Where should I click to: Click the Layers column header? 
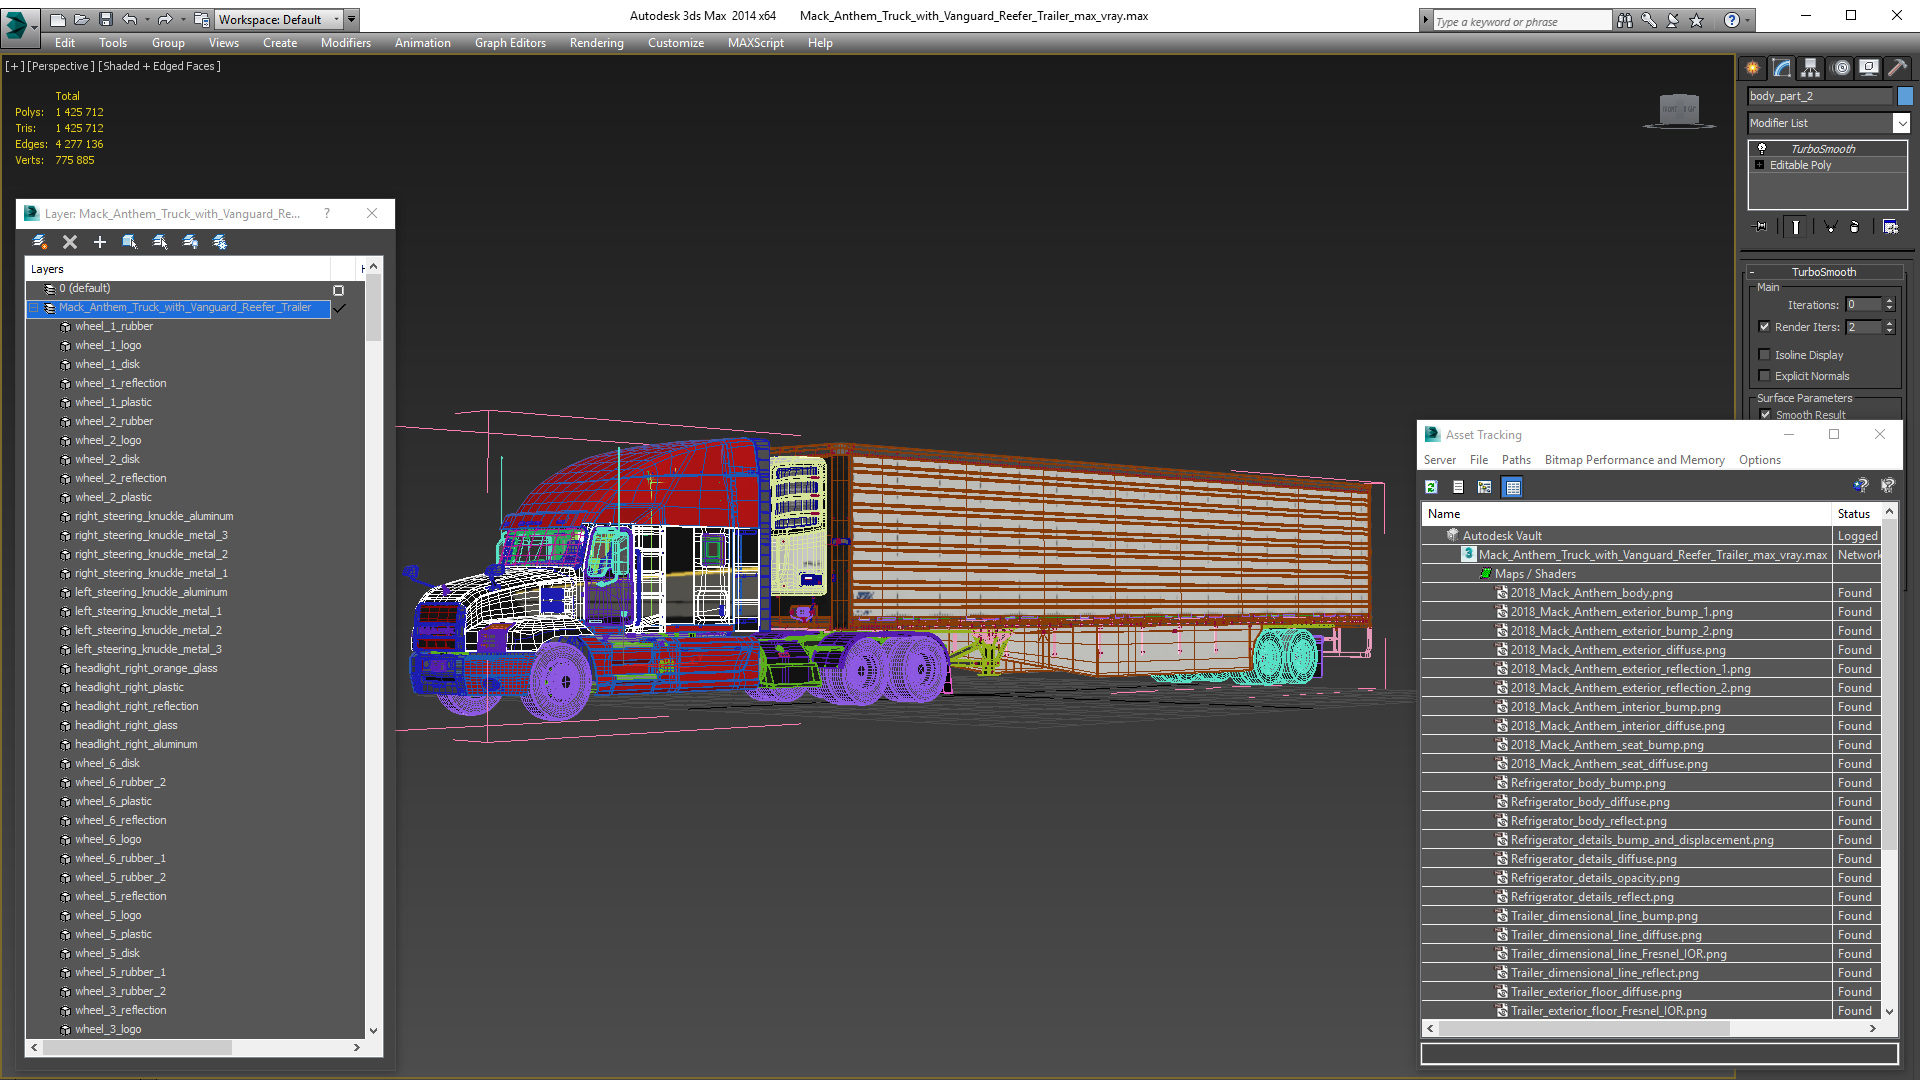click(x=178, y=269)
